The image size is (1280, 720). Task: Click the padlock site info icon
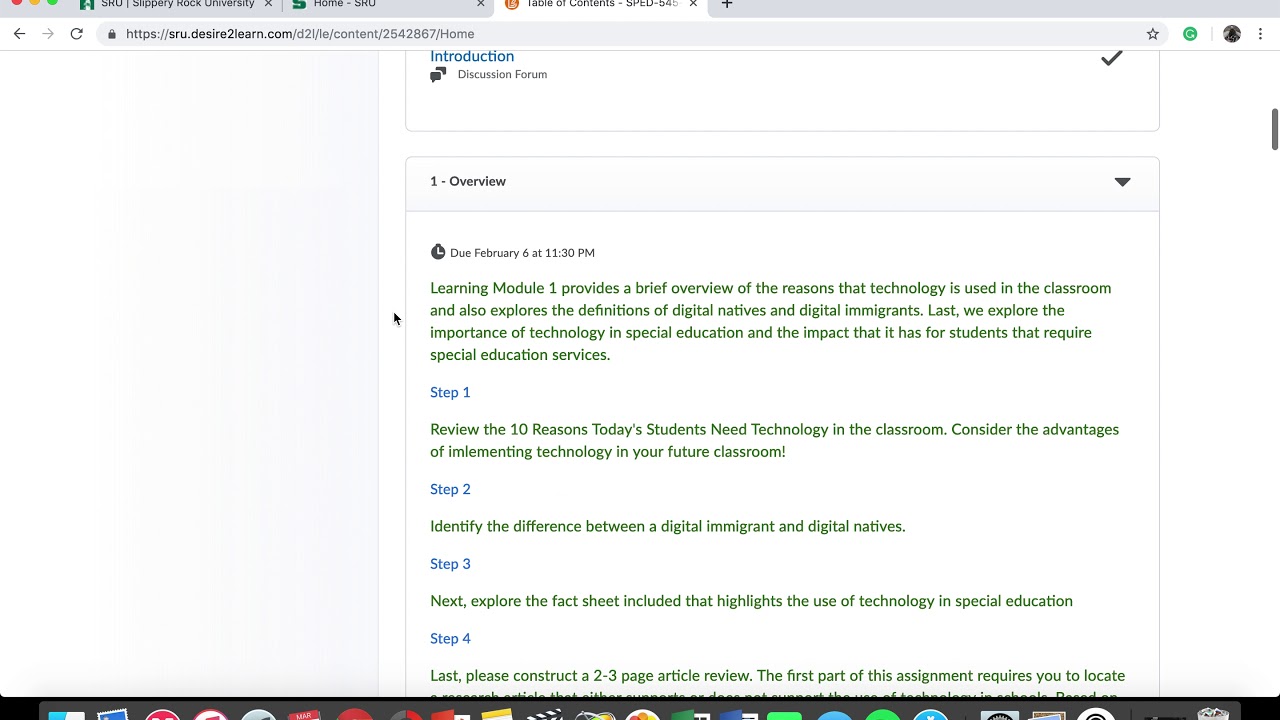[x=112, y=34]
